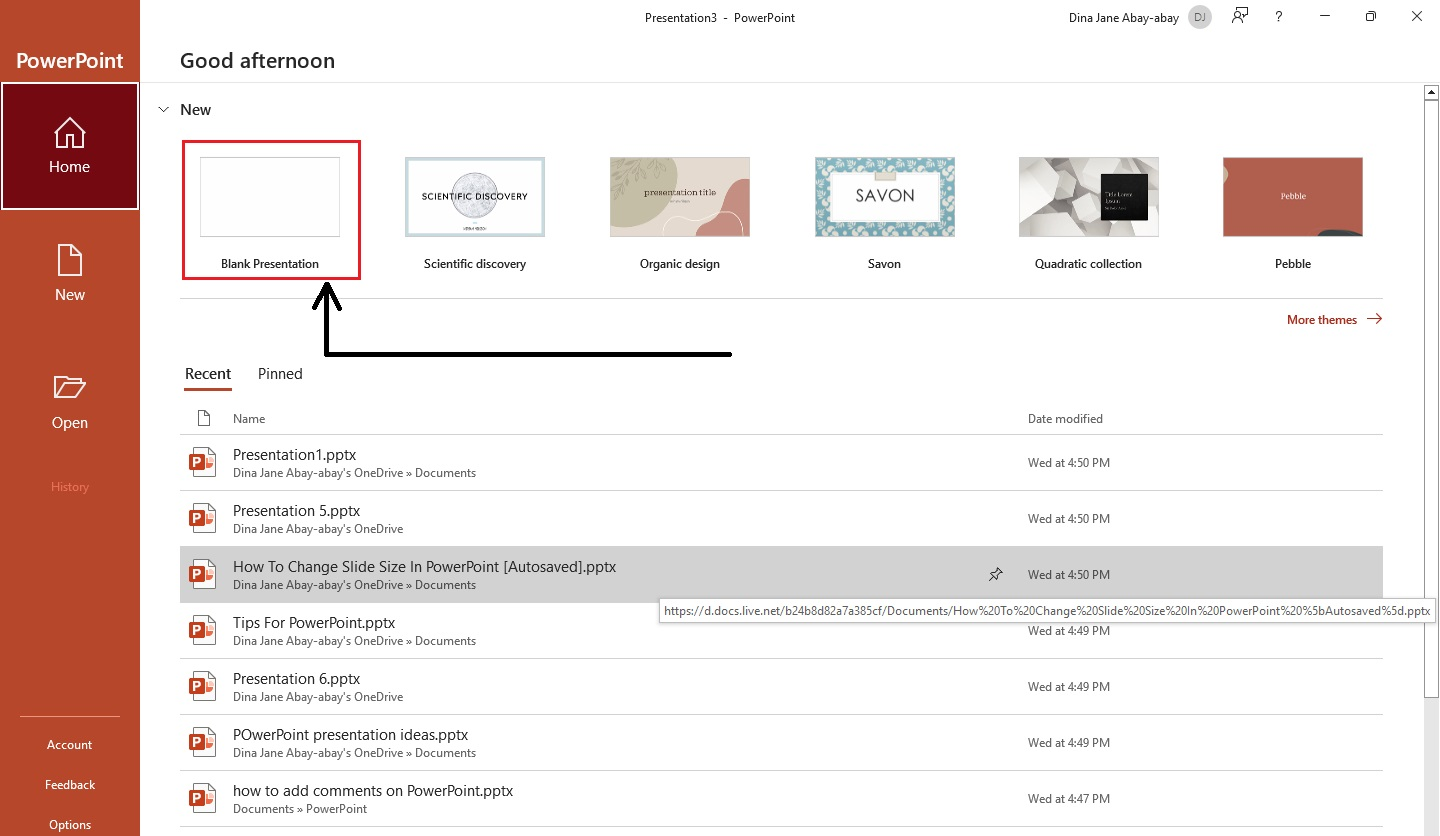The image size is (1440, 836).
Task: Go to Account settings
Action: tap(69, 744)
